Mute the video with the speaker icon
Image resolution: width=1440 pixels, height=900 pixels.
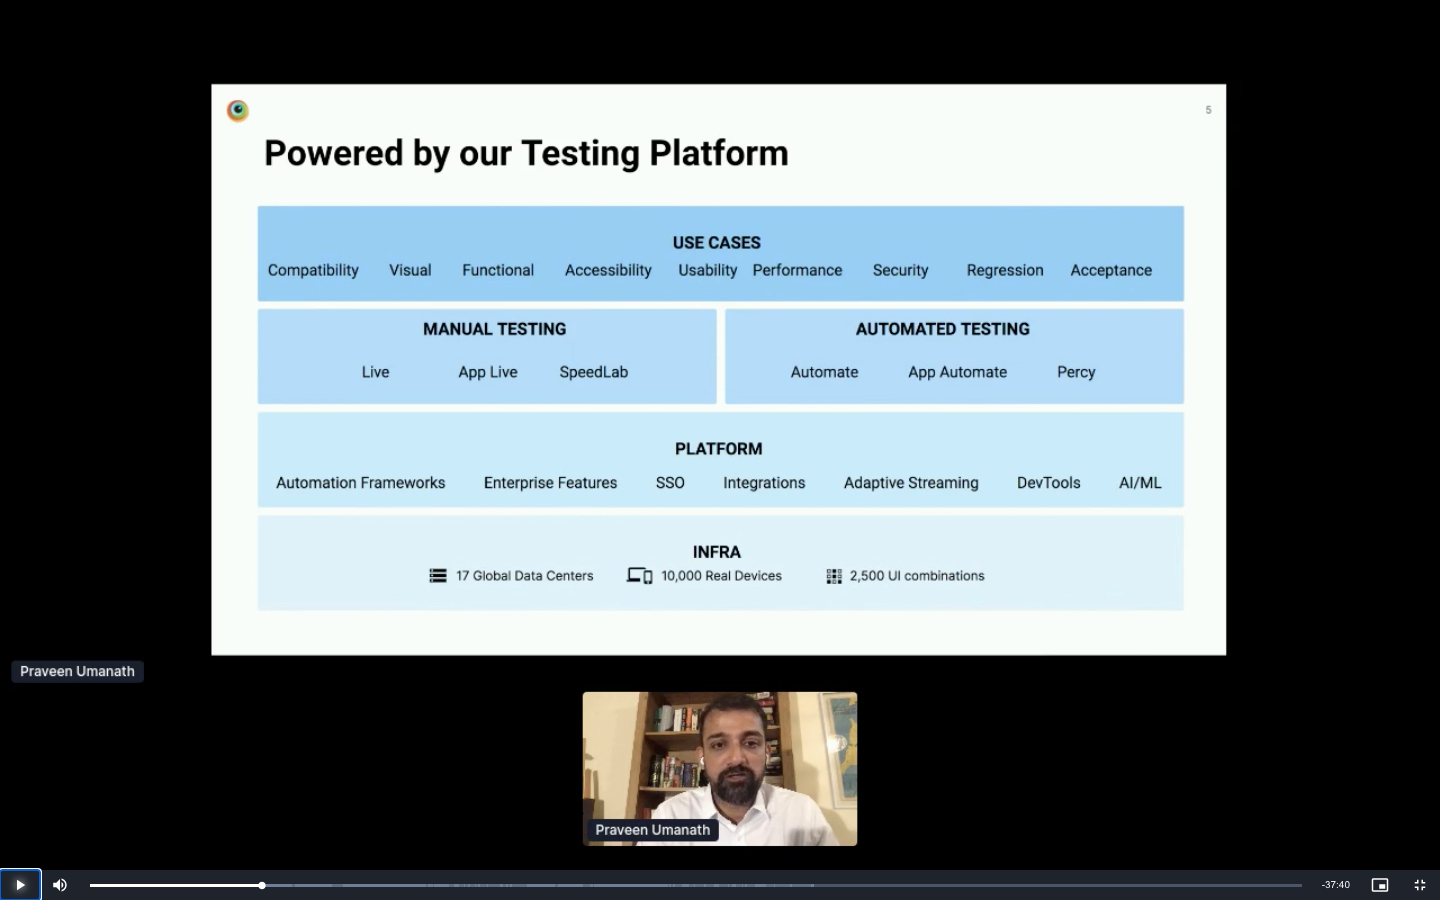(x=60, y=885)
